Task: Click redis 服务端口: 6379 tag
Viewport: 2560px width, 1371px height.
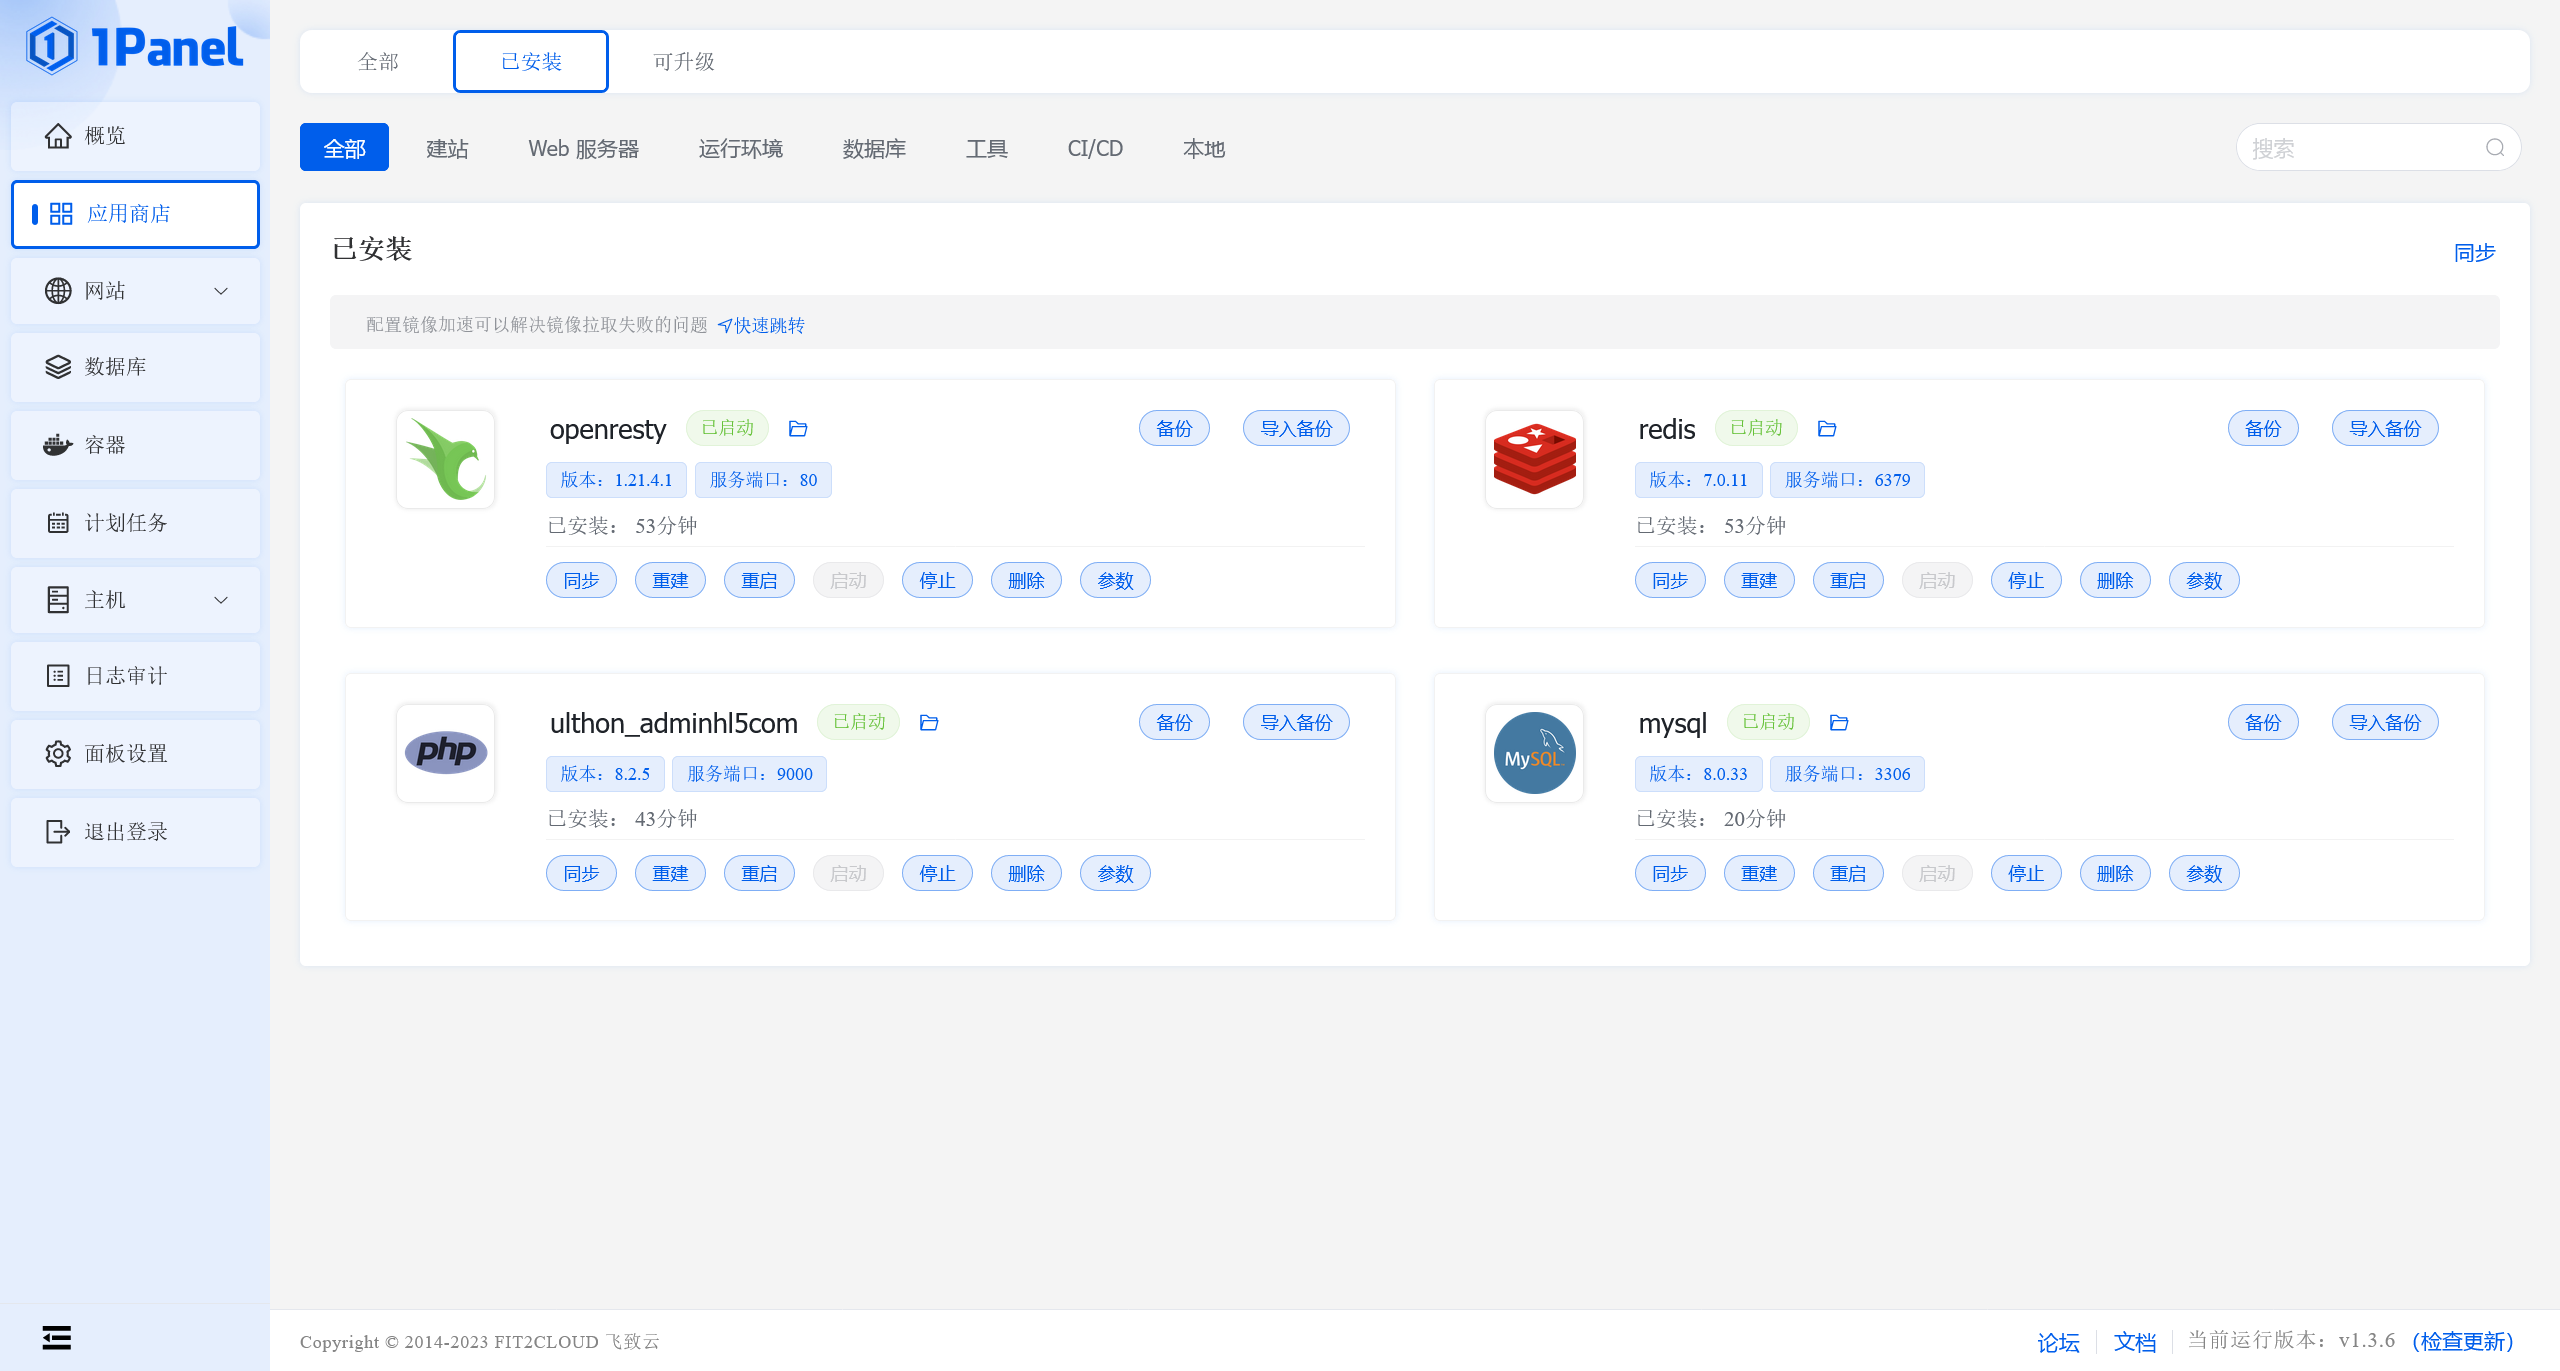Action: point(1847,480)
